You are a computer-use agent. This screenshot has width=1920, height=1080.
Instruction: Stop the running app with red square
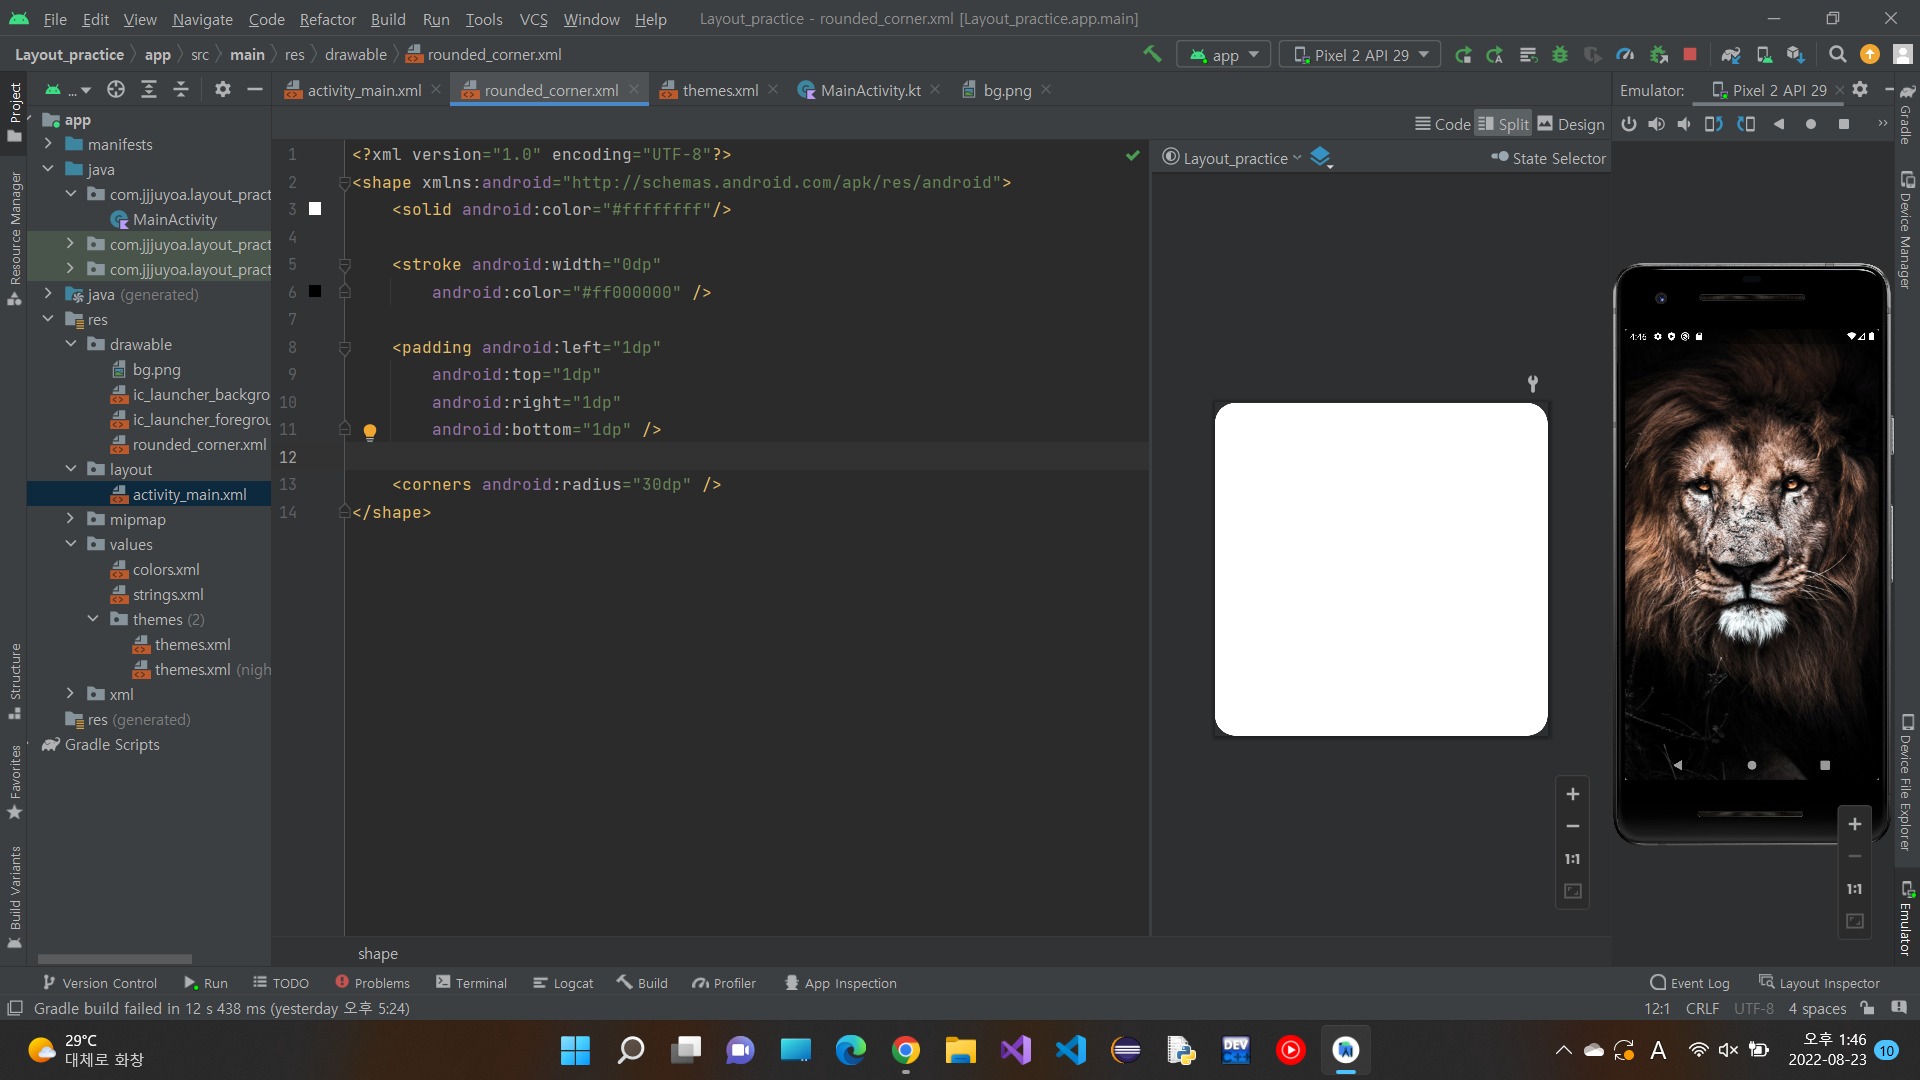[x=1690, y=55]
